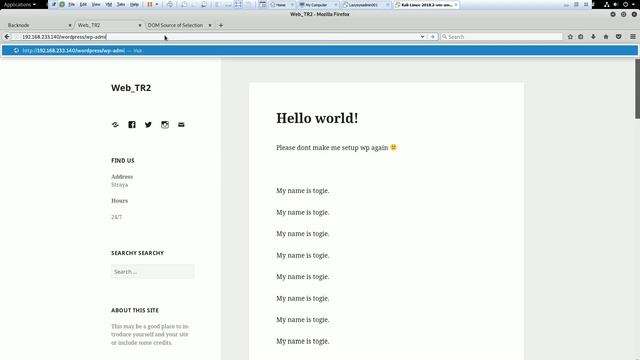This screenshot has width=640, height=360.
Task: Switch to the Web_TR2 tab
Action: tap(109, 25)
